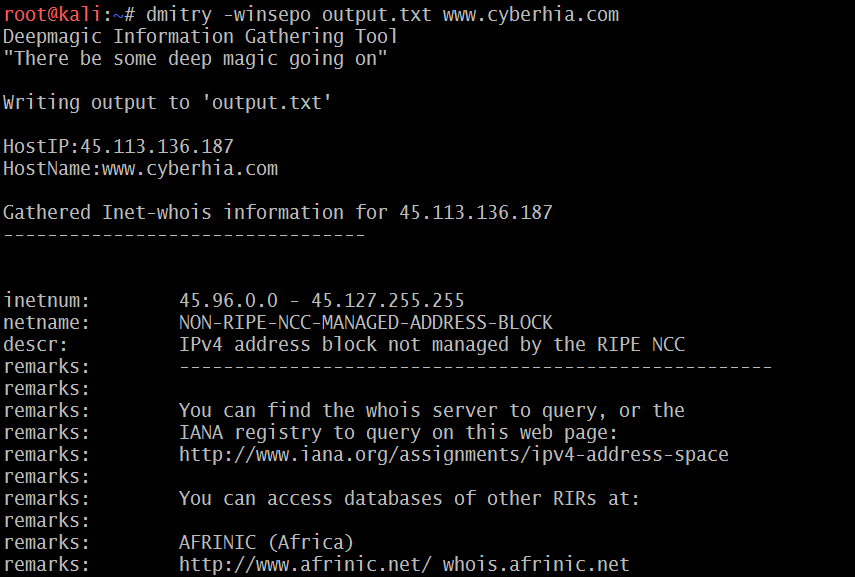Image resolution: width=855 pixels, height=577 pixels.
Task: Click the IP address on the HostIP line
Action: click(157, 147)
